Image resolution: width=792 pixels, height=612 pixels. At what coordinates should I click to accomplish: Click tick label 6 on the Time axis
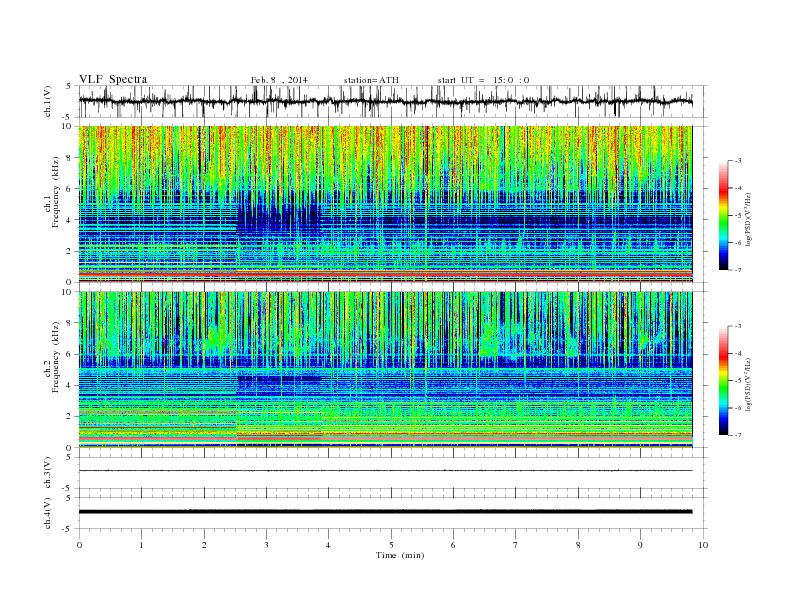(x=453, y=545)
